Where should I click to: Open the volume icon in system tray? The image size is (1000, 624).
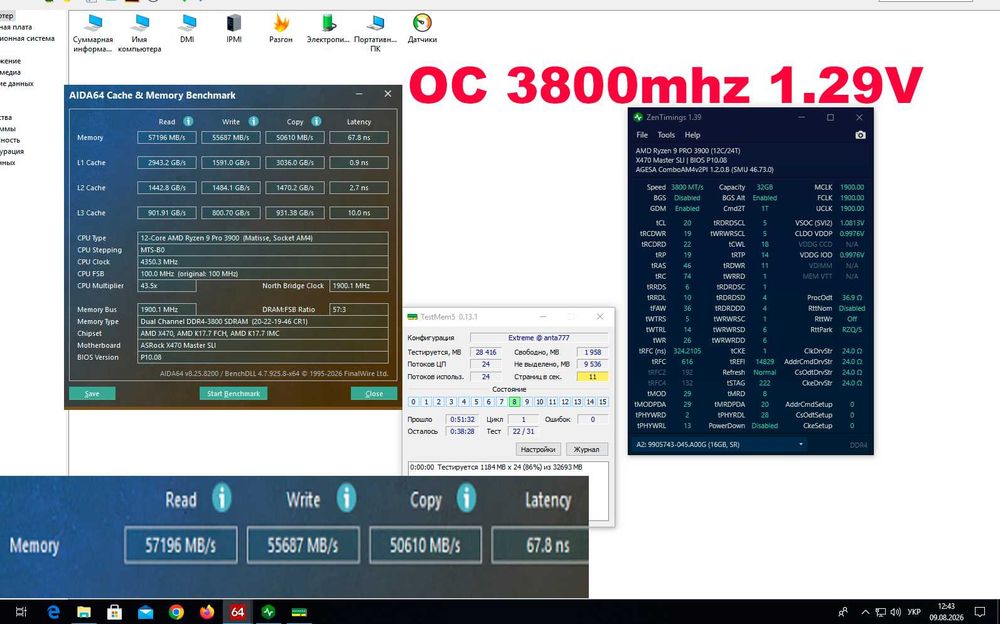[895, 612]
